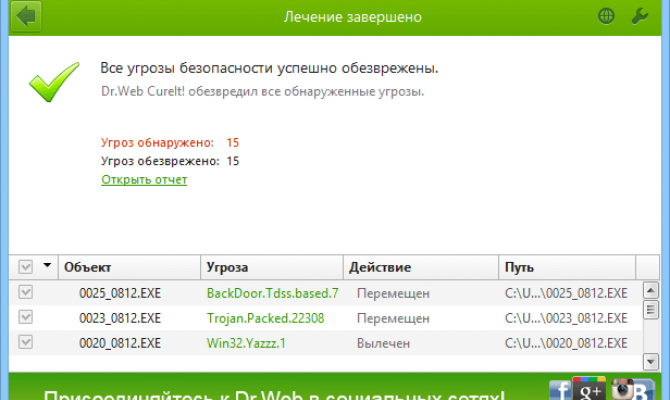Click path C:\U...\0023_0812.EXE cell
670x400 pixels.
click(566, 318)
